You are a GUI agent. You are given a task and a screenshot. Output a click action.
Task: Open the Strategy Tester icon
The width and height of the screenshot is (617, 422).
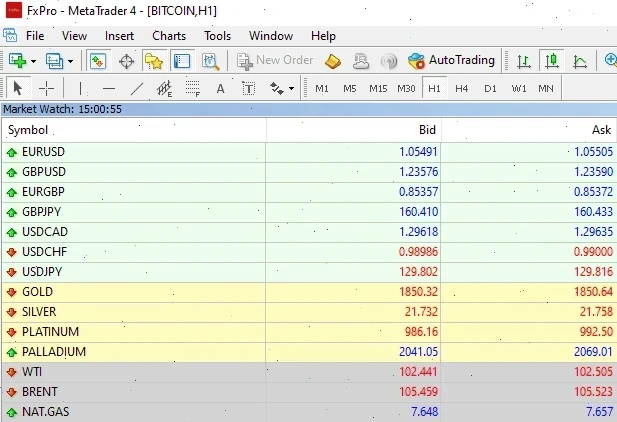(210, 61)
